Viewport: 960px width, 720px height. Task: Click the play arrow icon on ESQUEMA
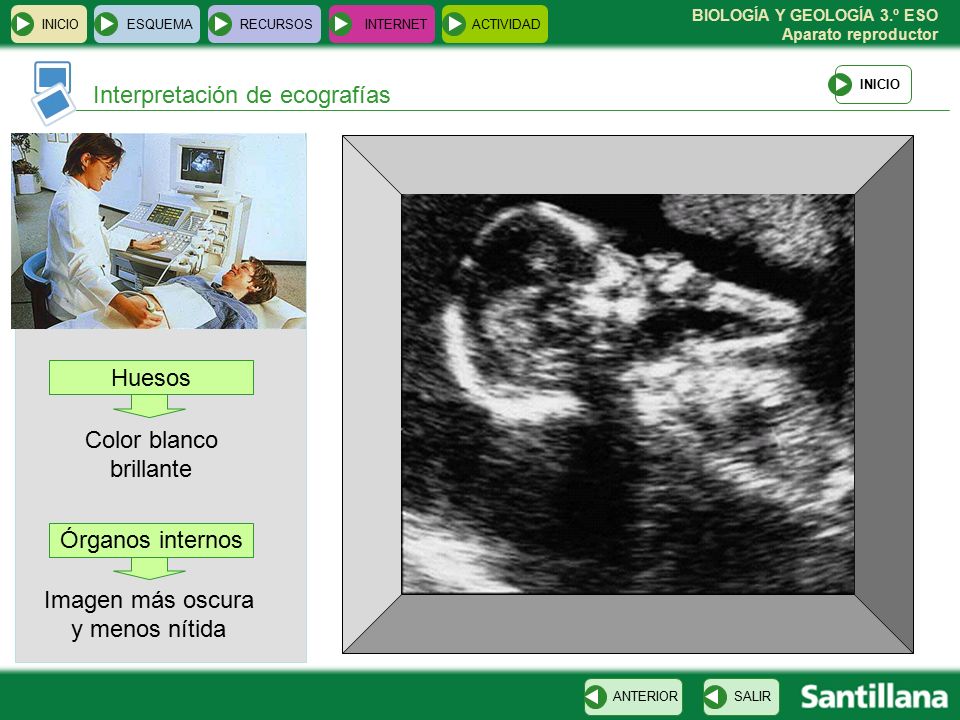pyautogui.click(x=107, y=24)
